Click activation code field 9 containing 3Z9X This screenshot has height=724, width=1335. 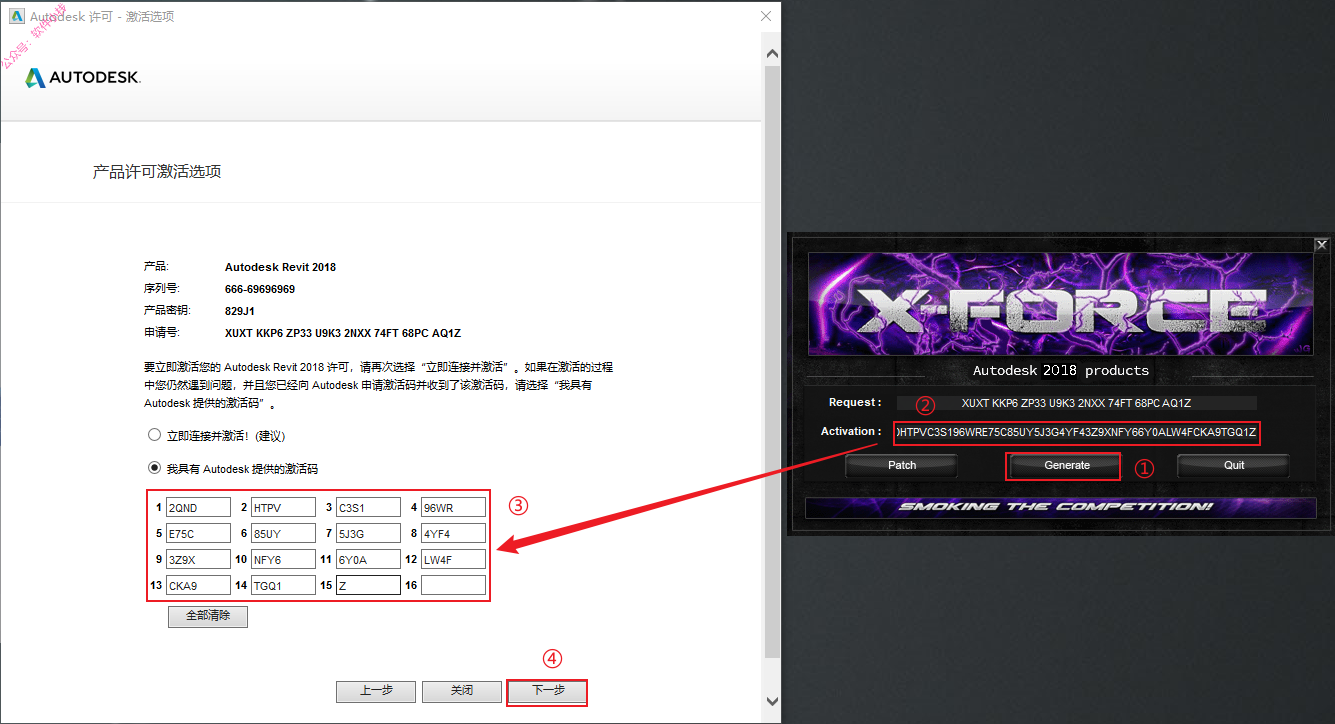[198, 559]
